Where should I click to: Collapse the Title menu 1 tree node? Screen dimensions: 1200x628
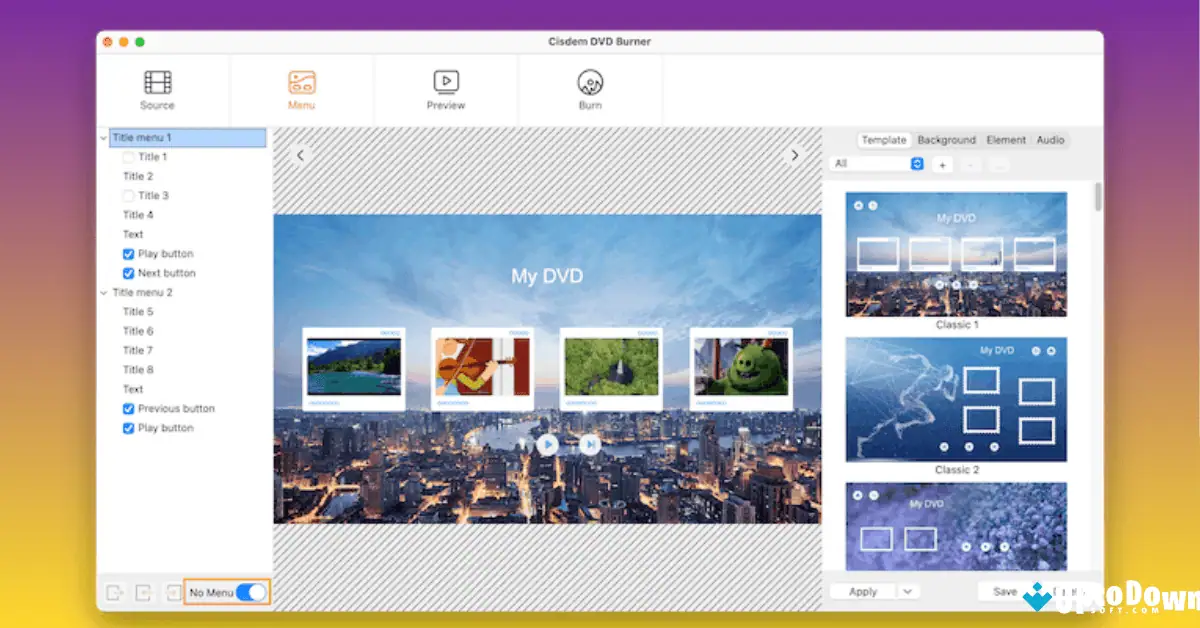pyautogui.click(x=104, y=138)
